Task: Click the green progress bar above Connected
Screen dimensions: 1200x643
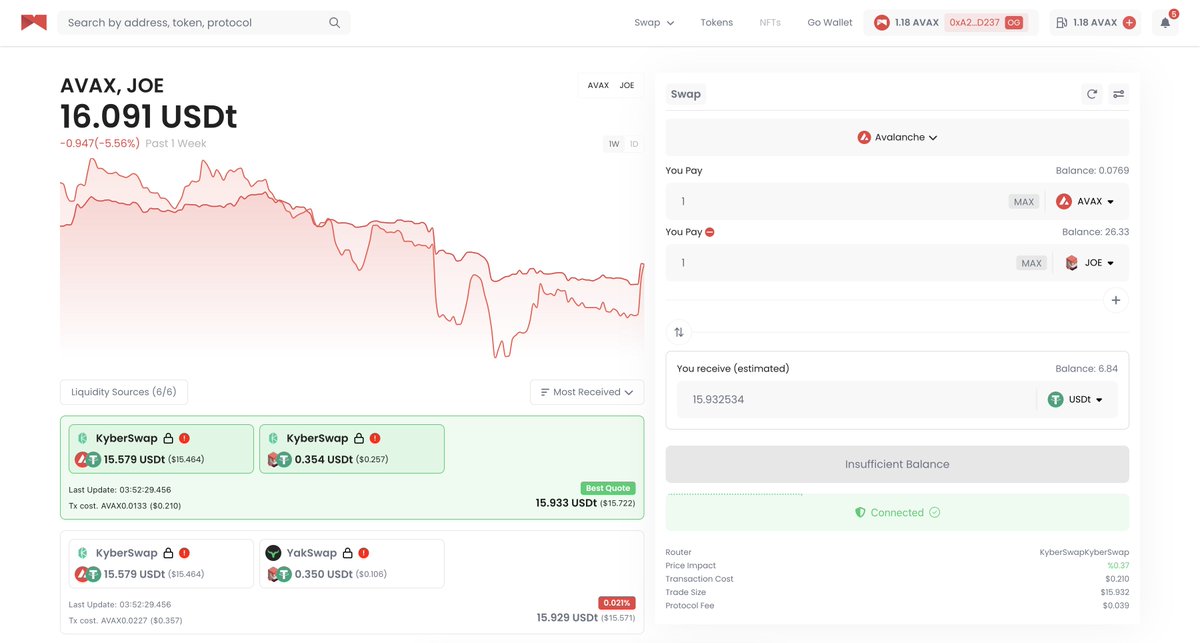Action: 735,494
